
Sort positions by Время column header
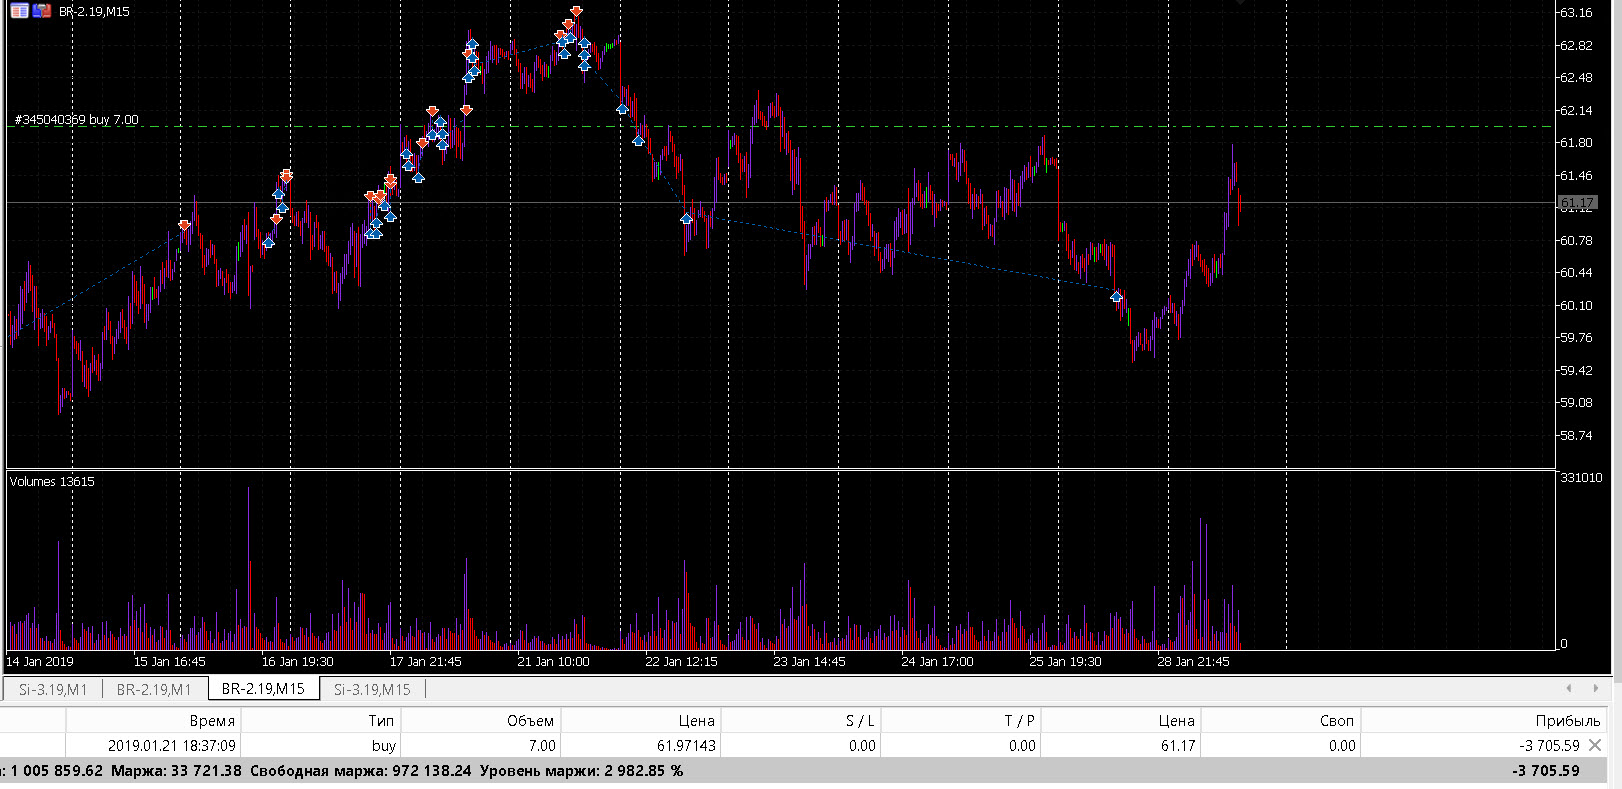212,720
